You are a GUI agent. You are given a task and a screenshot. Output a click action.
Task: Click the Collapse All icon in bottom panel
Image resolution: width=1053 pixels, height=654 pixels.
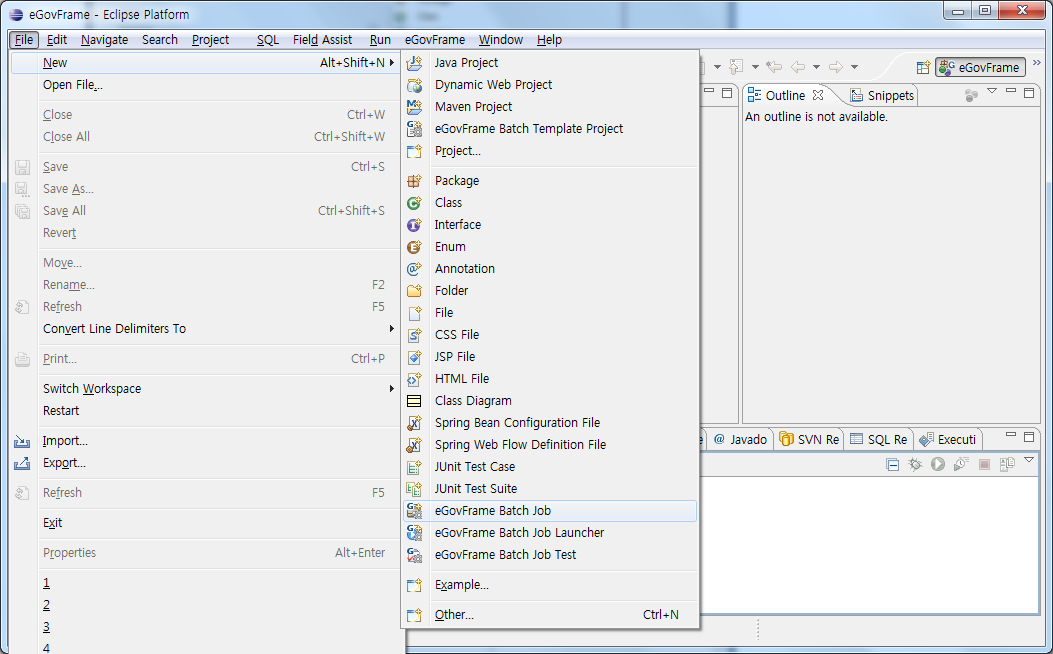pyautogui.click(x=893, y=464)
